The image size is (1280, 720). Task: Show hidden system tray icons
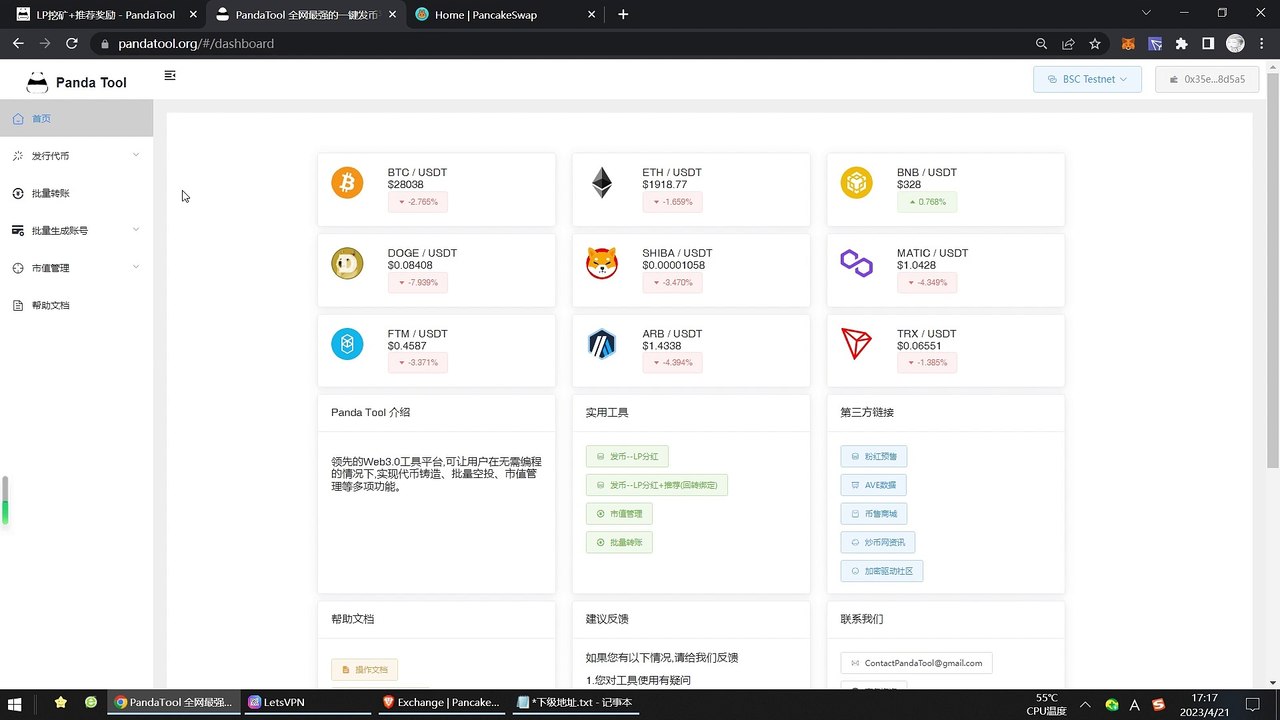tap(1086, 703)
